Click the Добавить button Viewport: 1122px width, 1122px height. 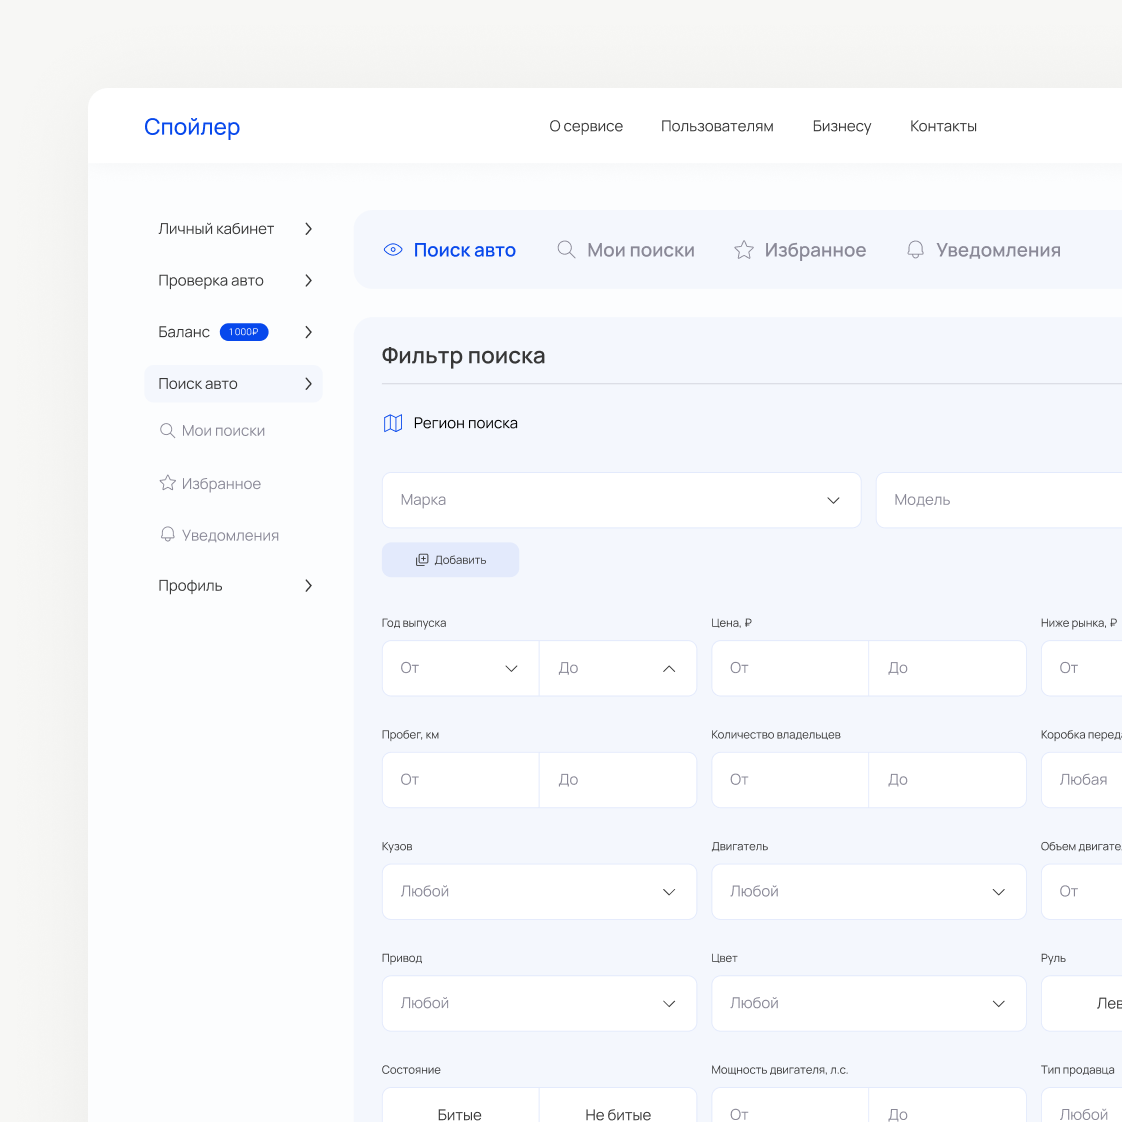pos(451,560)
